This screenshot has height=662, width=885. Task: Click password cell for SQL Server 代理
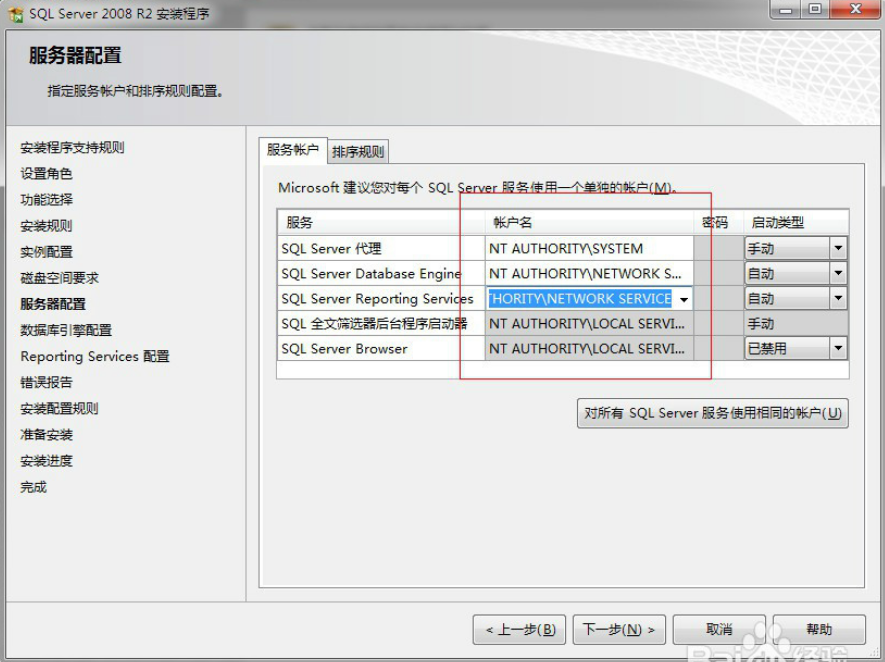click(x=719, y=248)
